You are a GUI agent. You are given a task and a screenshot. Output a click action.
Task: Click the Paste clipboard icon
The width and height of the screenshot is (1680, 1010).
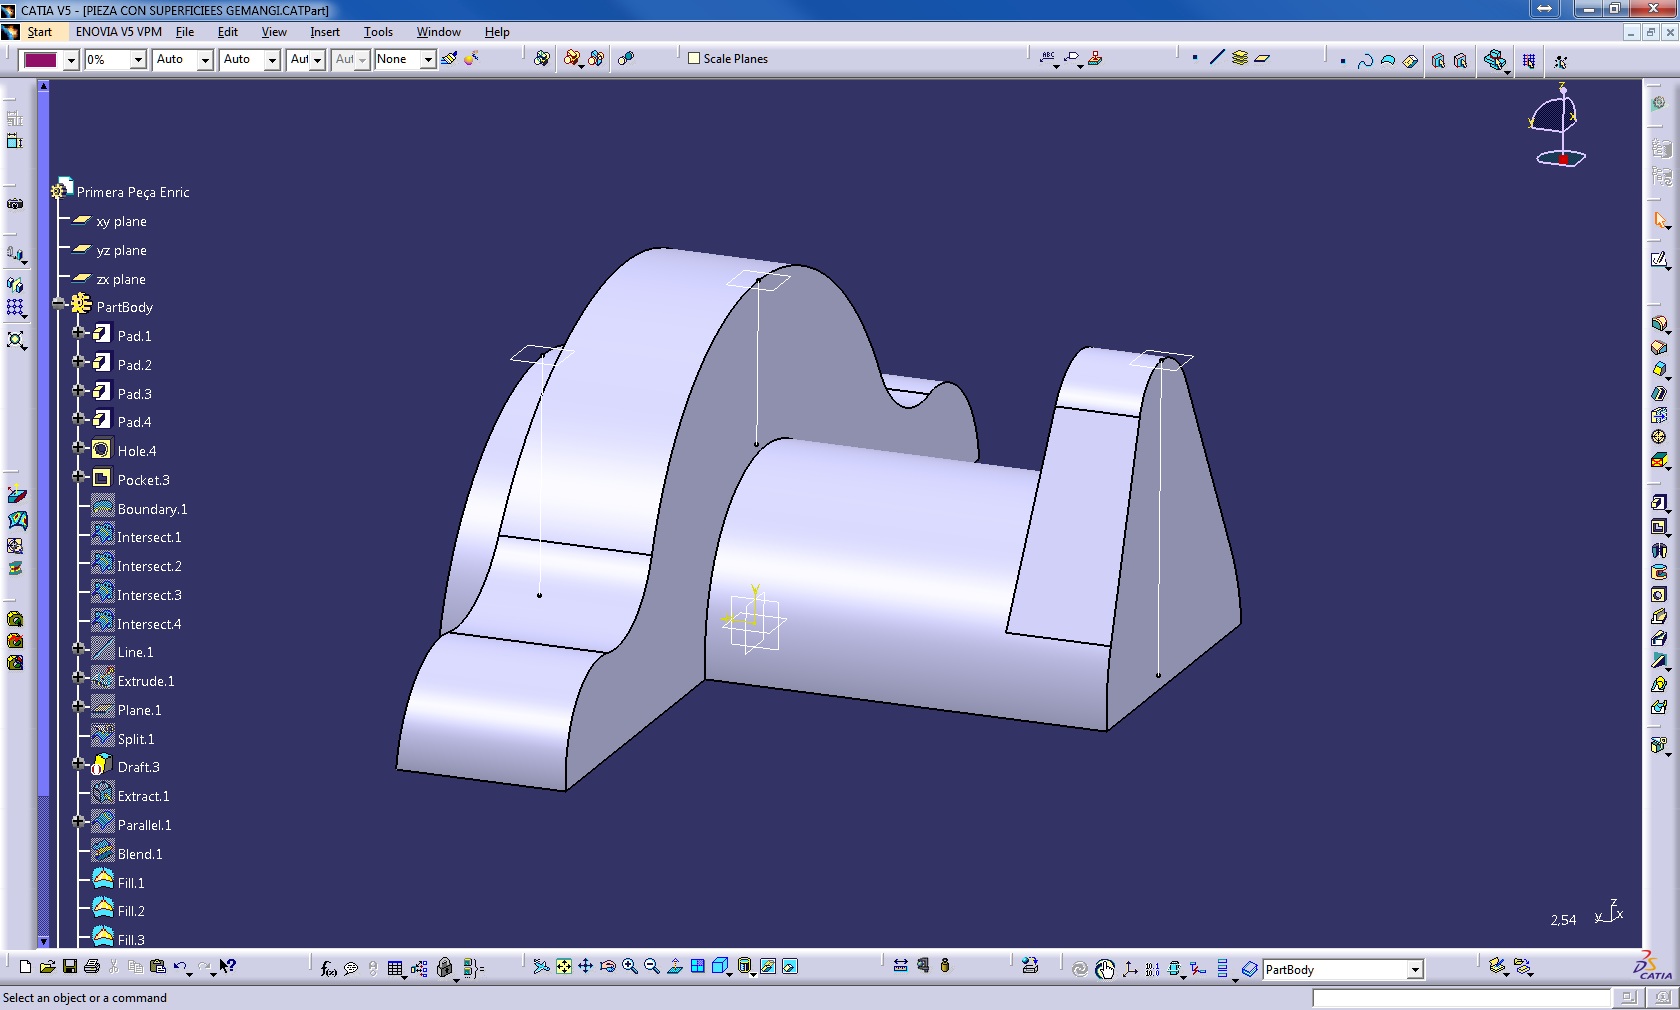click(x=157, y=966)
